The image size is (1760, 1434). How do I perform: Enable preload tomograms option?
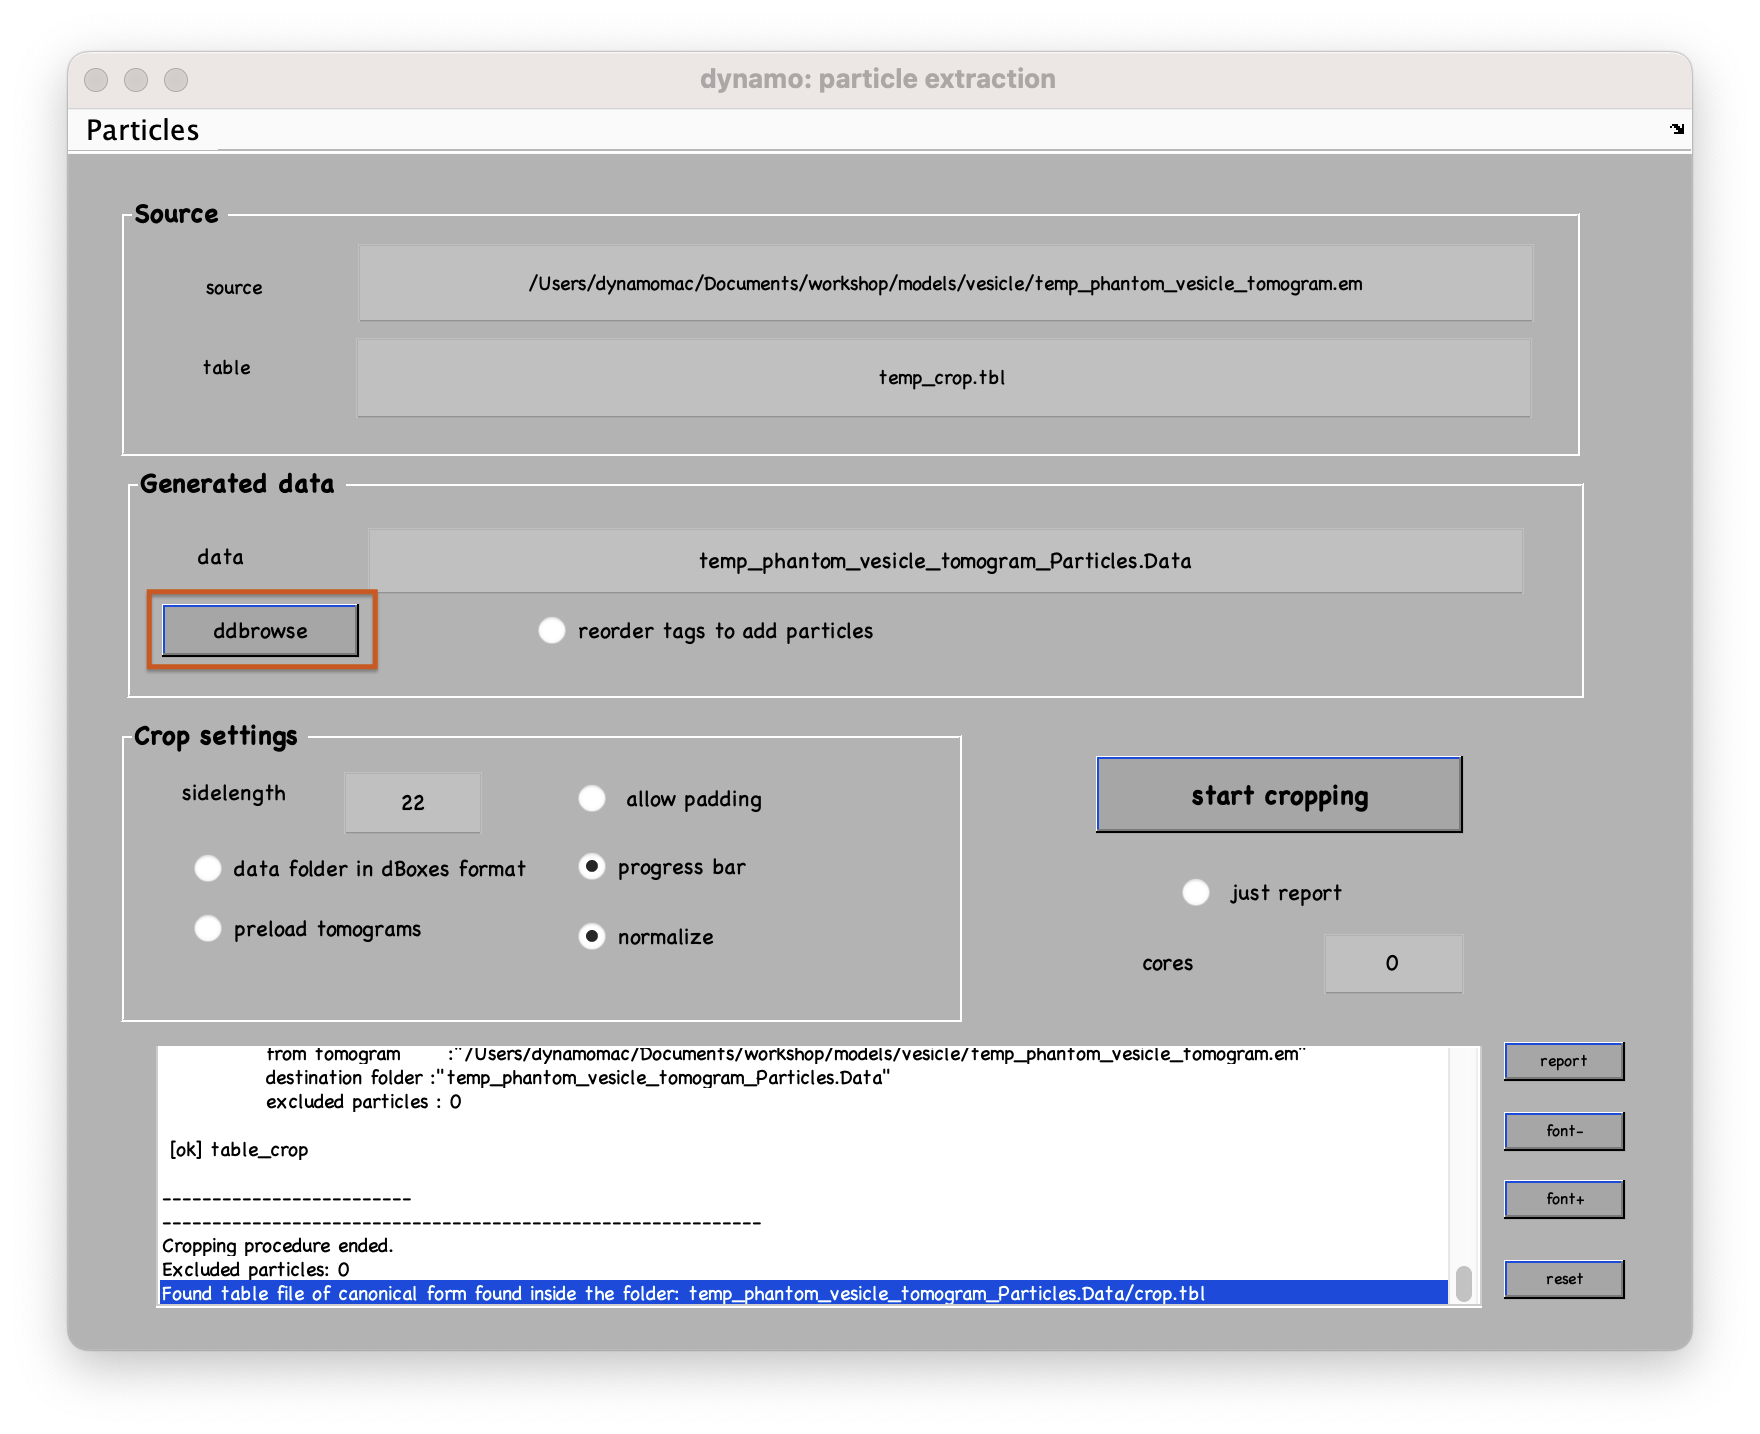coord(208,929)
